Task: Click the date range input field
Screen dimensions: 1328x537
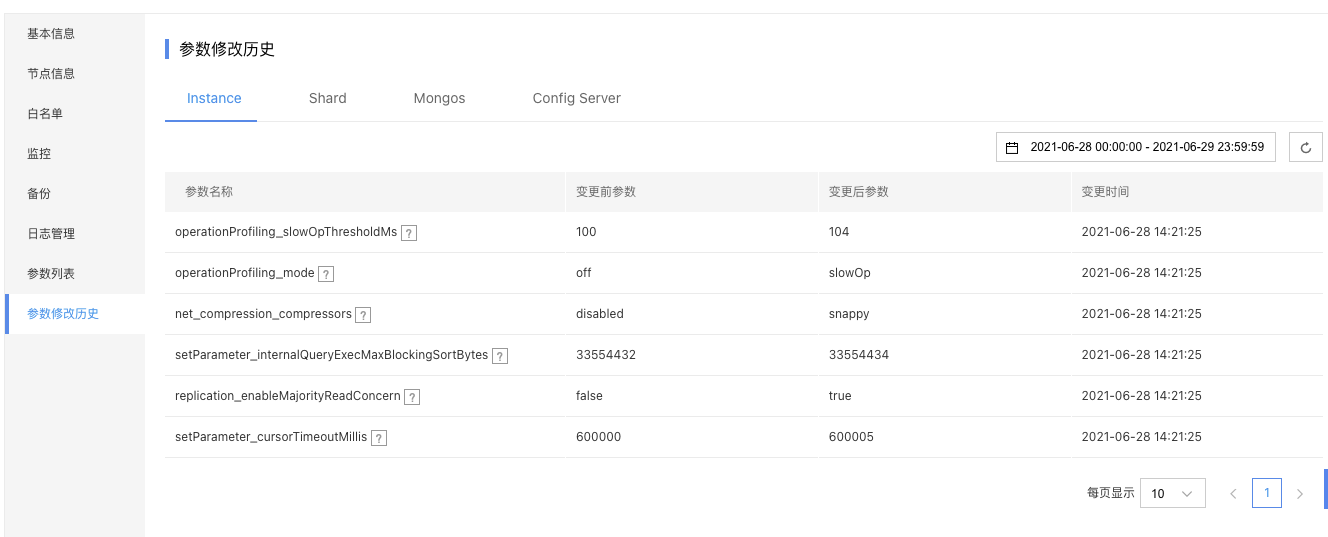Action: pyautogui.click(x=1136, y=147)
